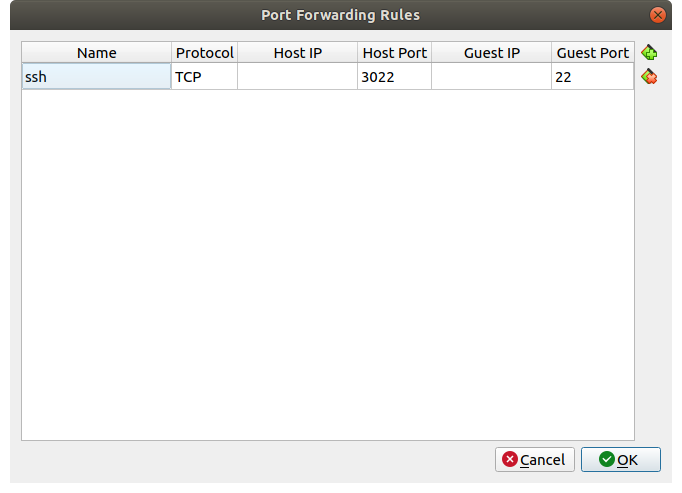Viewport: 682px width, 493px height.
Task: Select the 'ssh' name cell
Action: coord(97,77)
